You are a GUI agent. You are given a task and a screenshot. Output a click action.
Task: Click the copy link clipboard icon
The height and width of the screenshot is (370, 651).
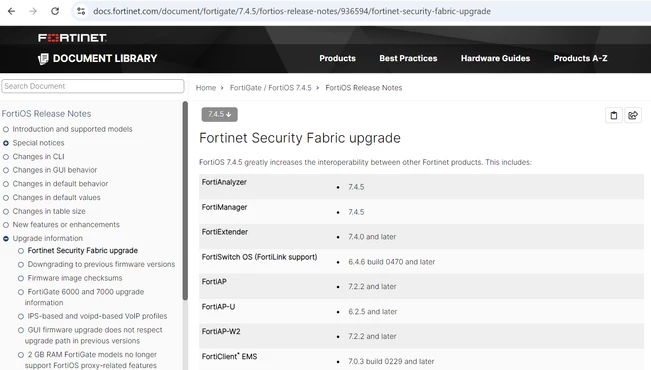coord(614,115)
